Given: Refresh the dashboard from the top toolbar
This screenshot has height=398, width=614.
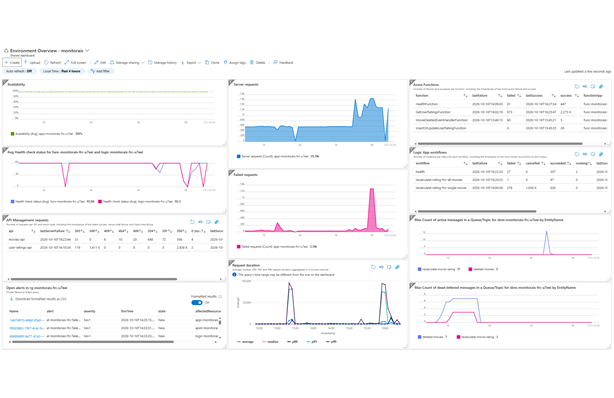Looking at the screenshot, I should click(52, 63).
